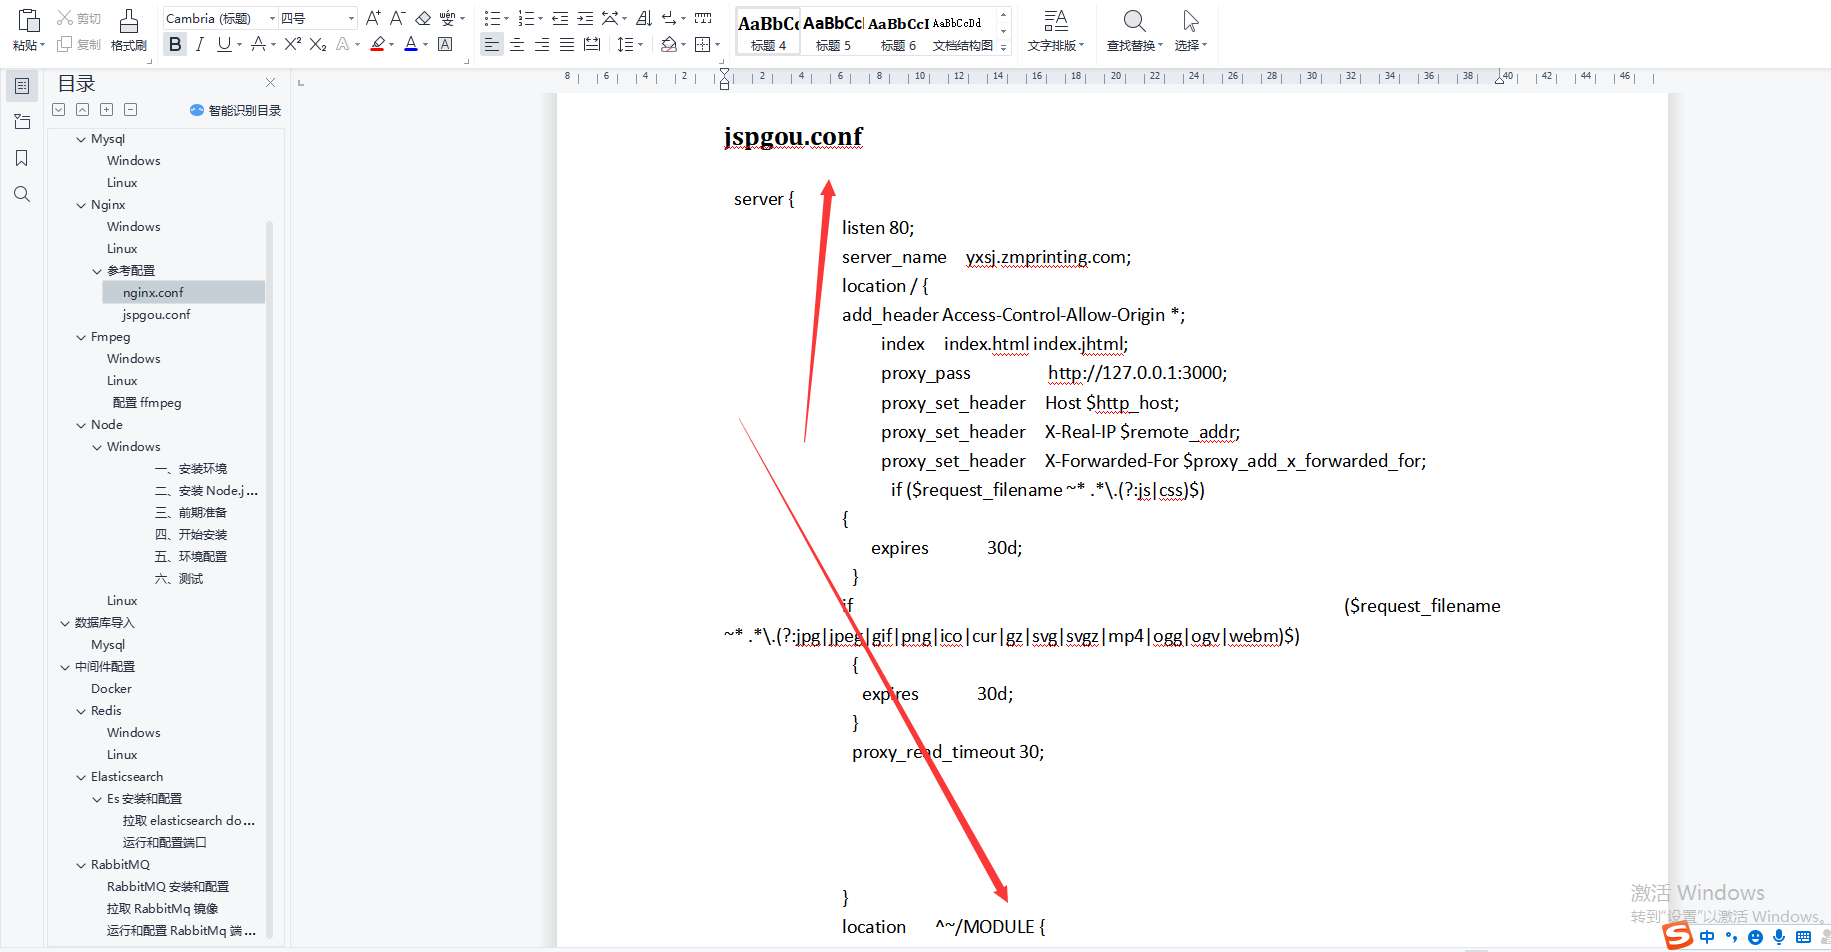
Task: Click 智能识别目录 smart outline detection
Action: [236, 110]
